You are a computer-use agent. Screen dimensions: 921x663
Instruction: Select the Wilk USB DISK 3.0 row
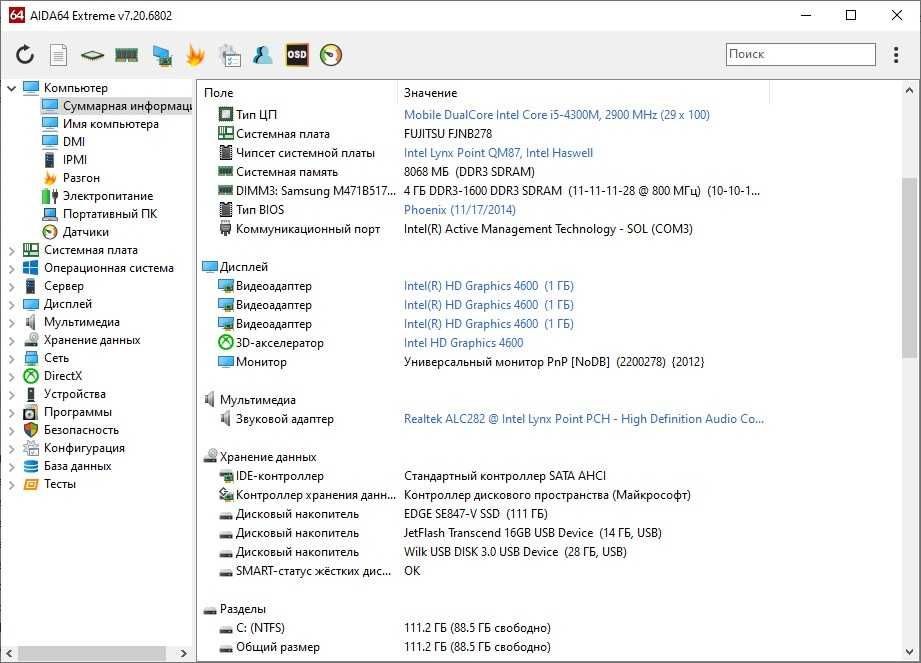(483, 552)
